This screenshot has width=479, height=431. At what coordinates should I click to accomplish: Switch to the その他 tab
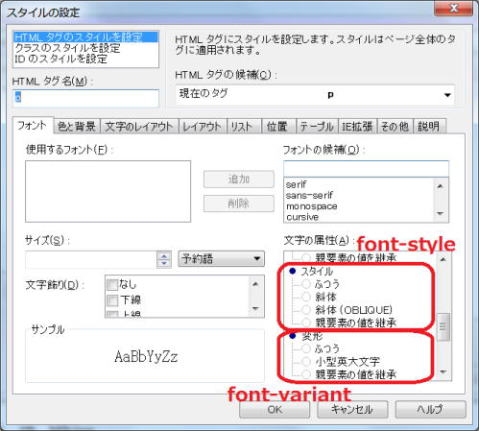(x=395, y=126)
